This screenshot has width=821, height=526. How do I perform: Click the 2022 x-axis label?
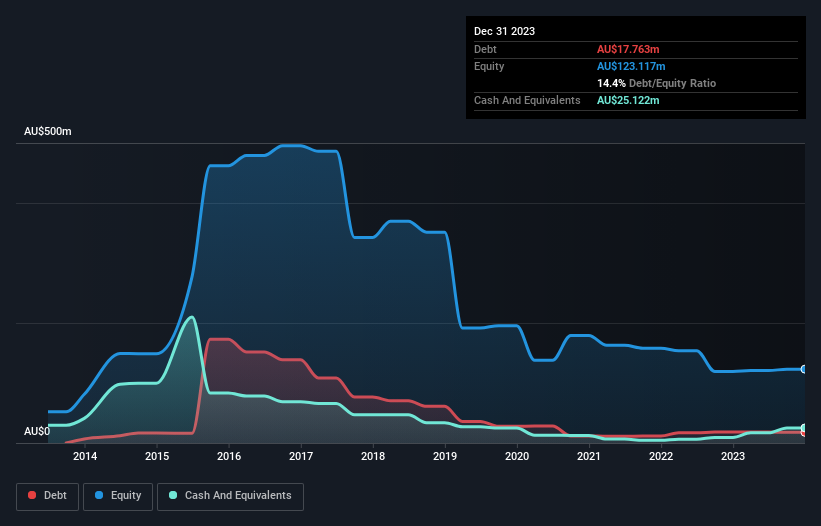[661, 456]
